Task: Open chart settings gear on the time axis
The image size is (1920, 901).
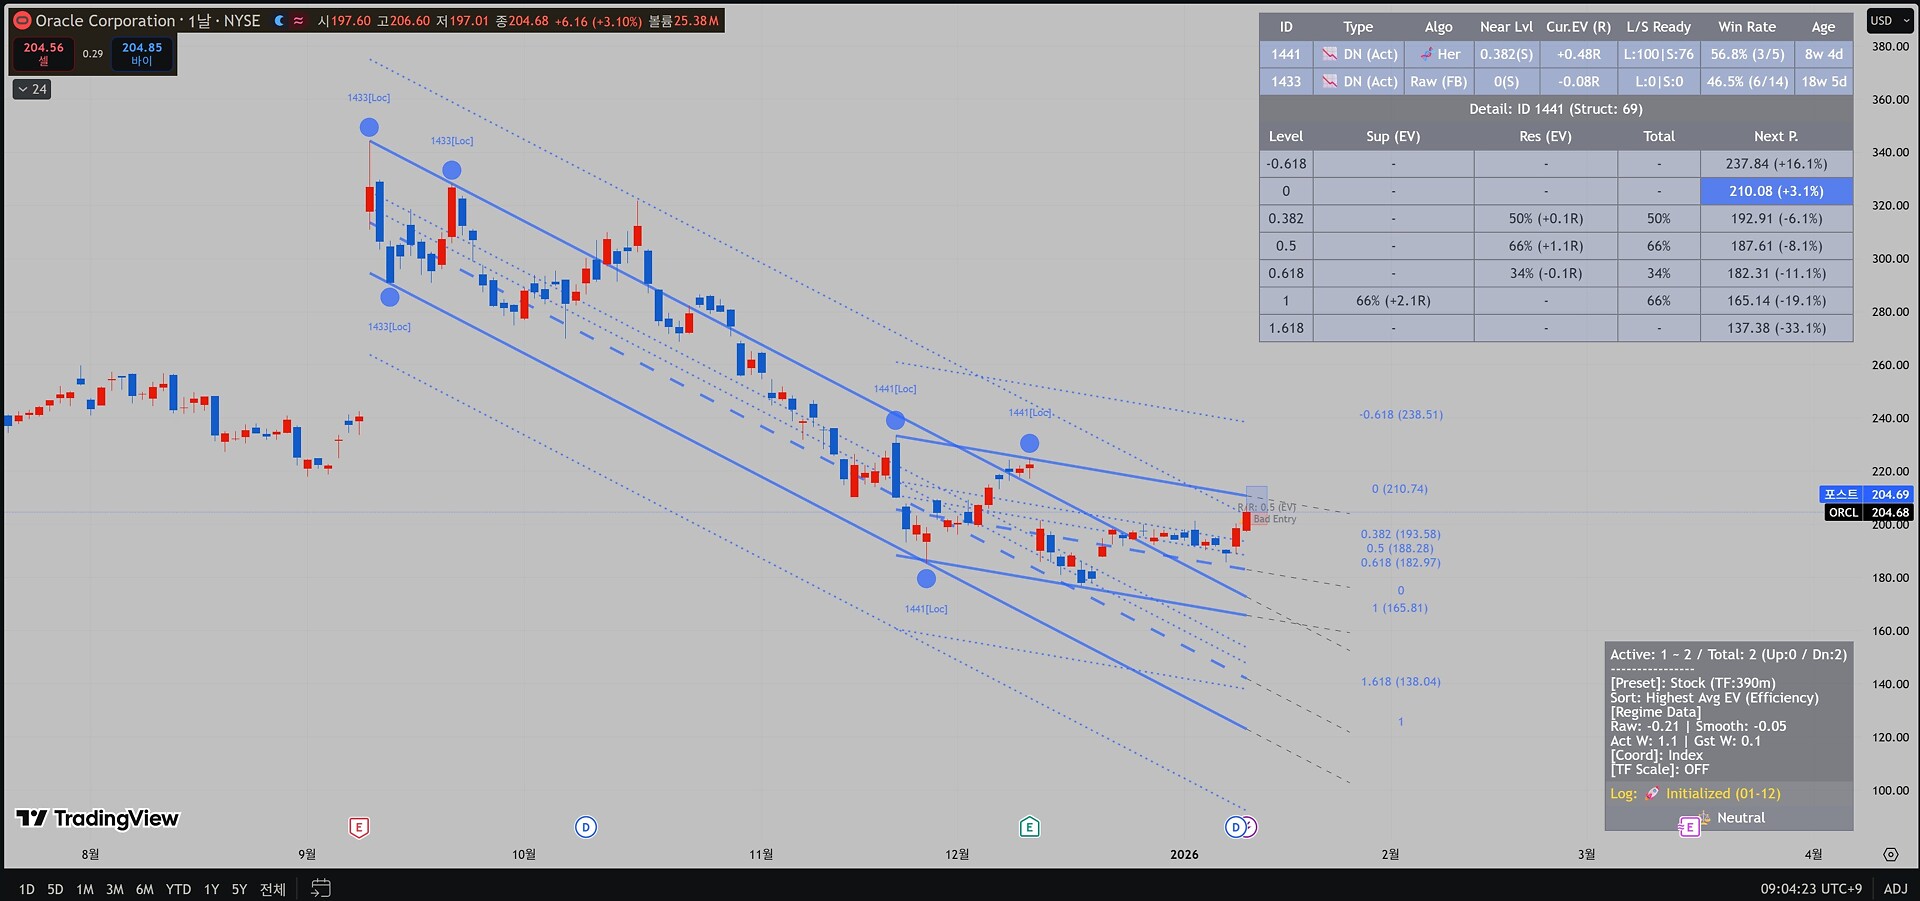Action: click(1890, 855)
